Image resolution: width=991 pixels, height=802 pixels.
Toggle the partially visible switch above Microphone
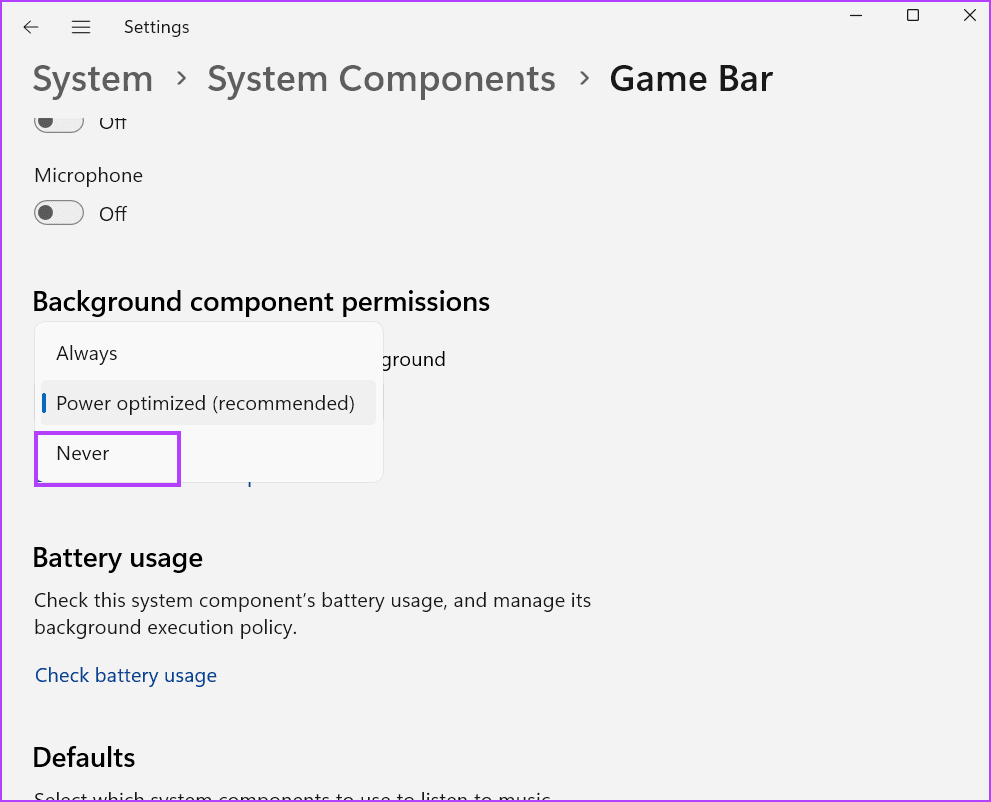coord(59,123)
